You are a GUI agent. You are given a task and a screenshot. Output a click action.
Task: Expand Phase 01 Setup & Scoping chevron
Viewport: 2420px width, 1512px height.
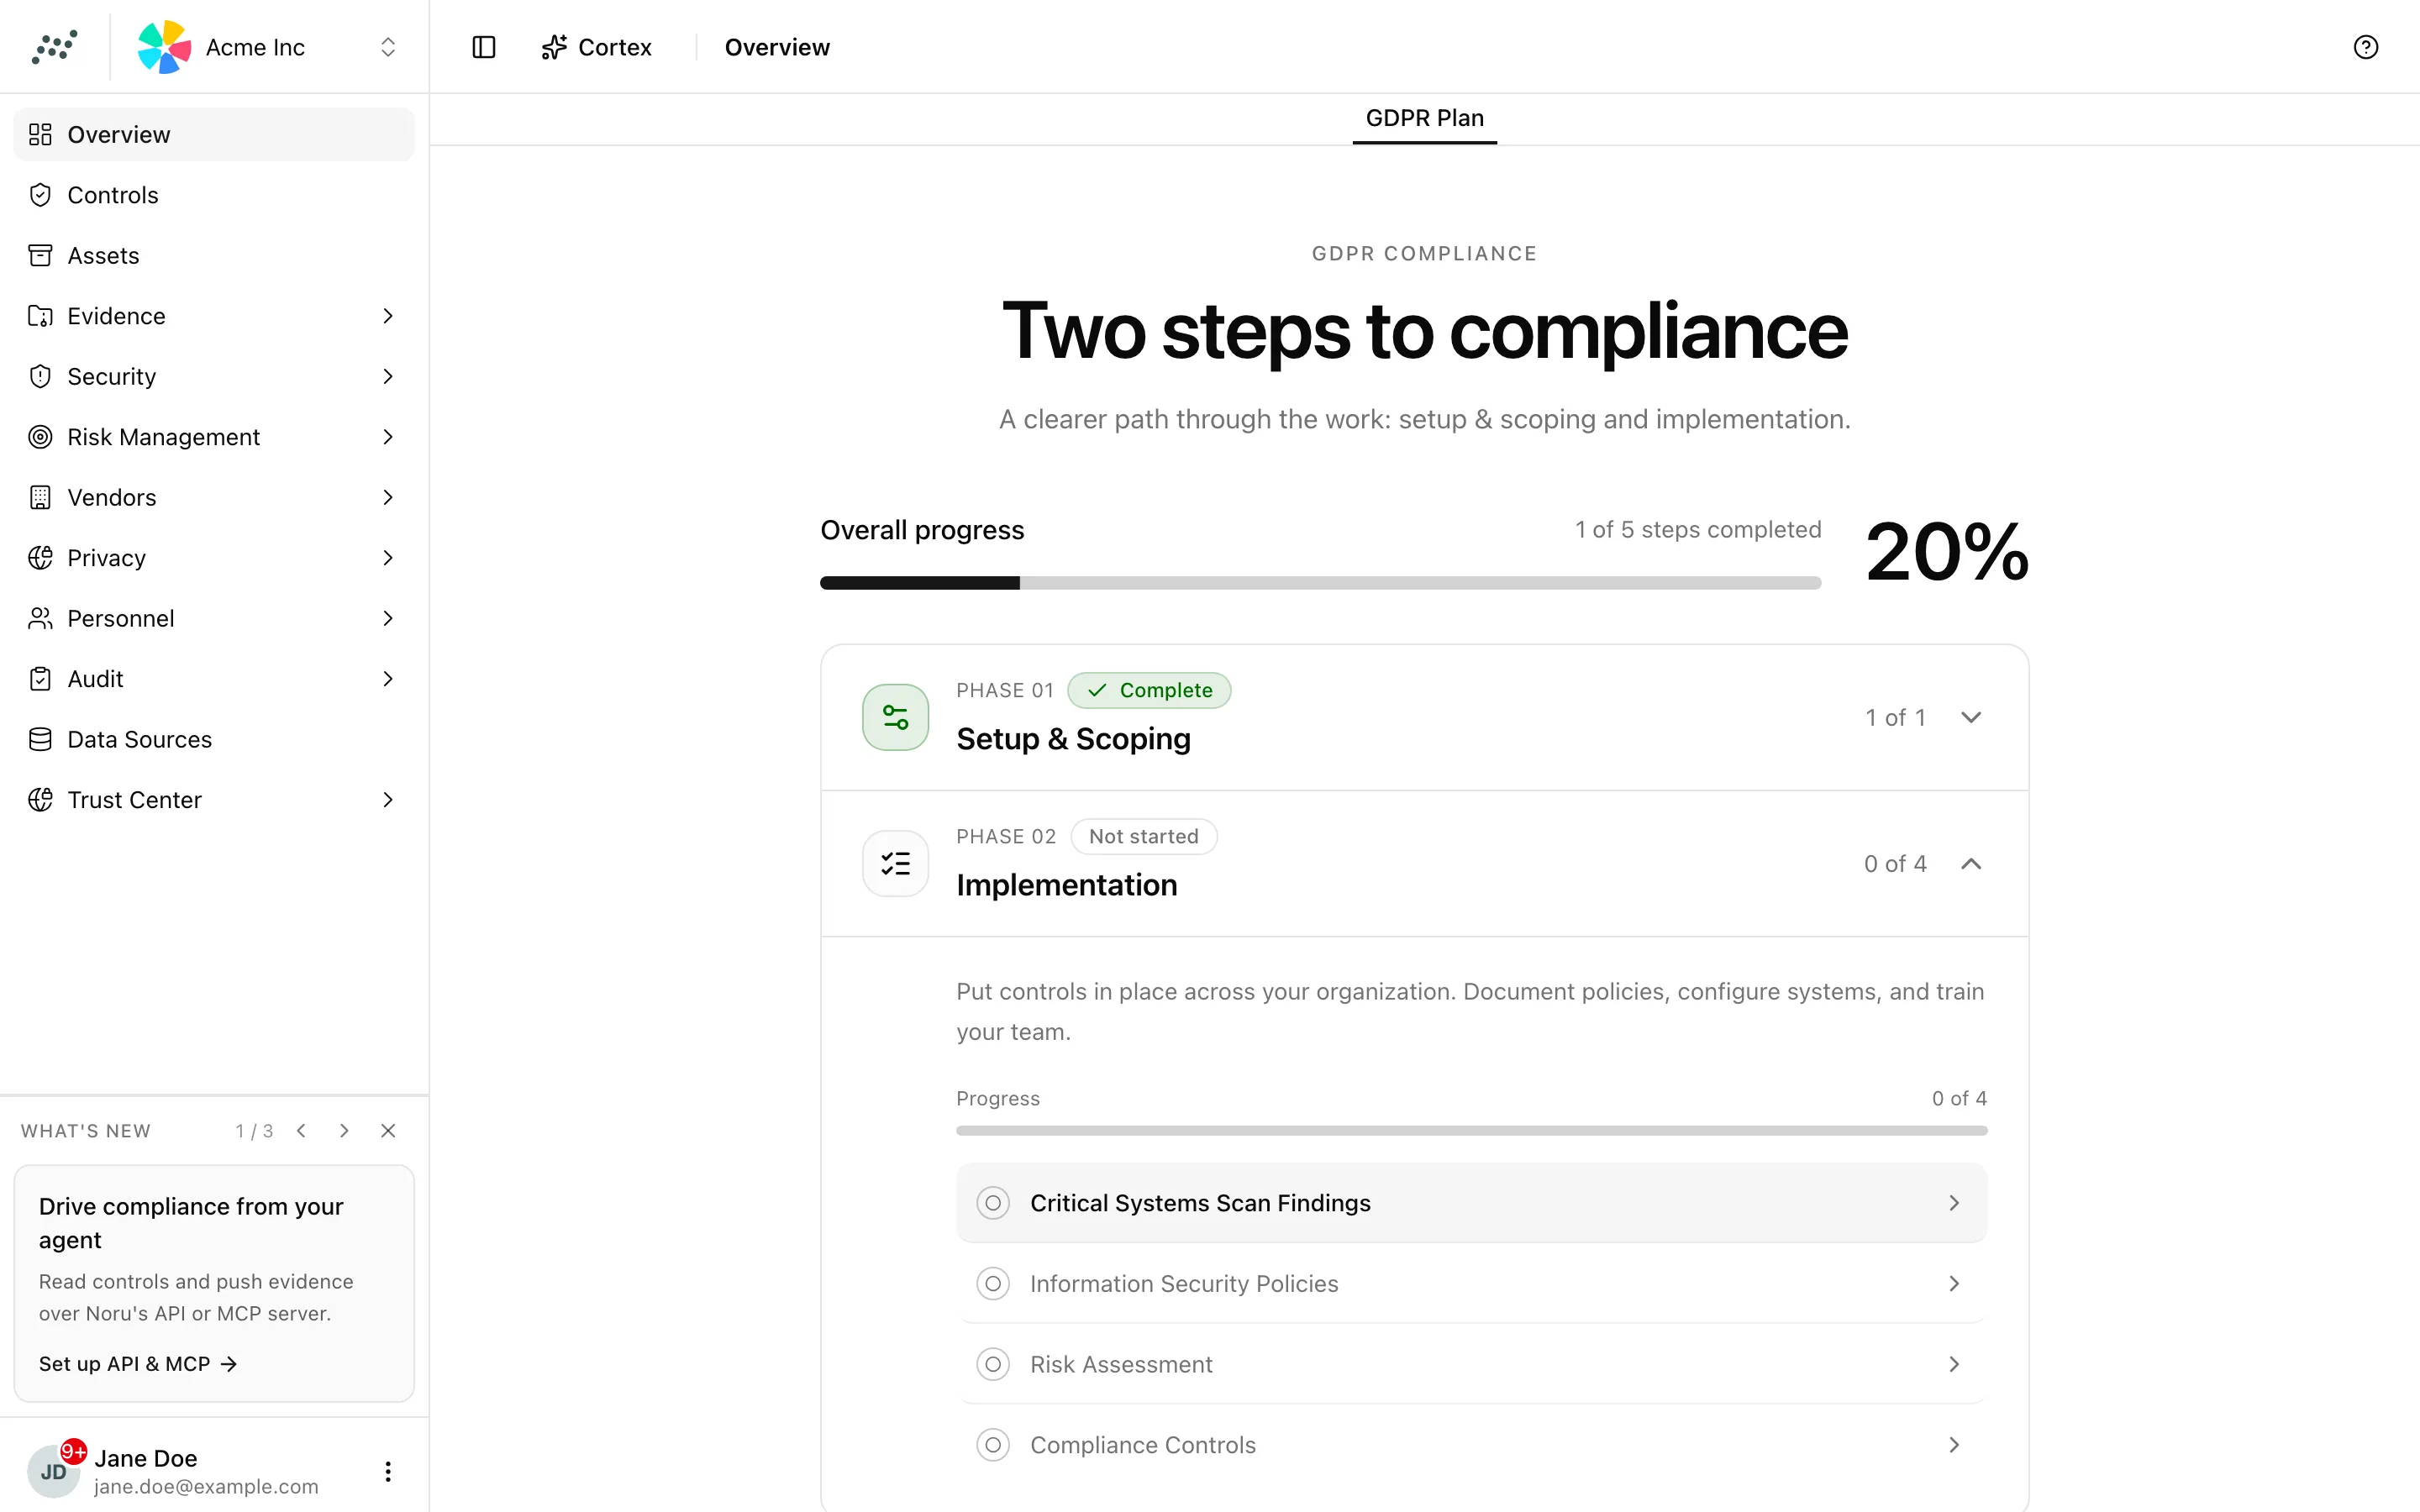click(1971, 717)
